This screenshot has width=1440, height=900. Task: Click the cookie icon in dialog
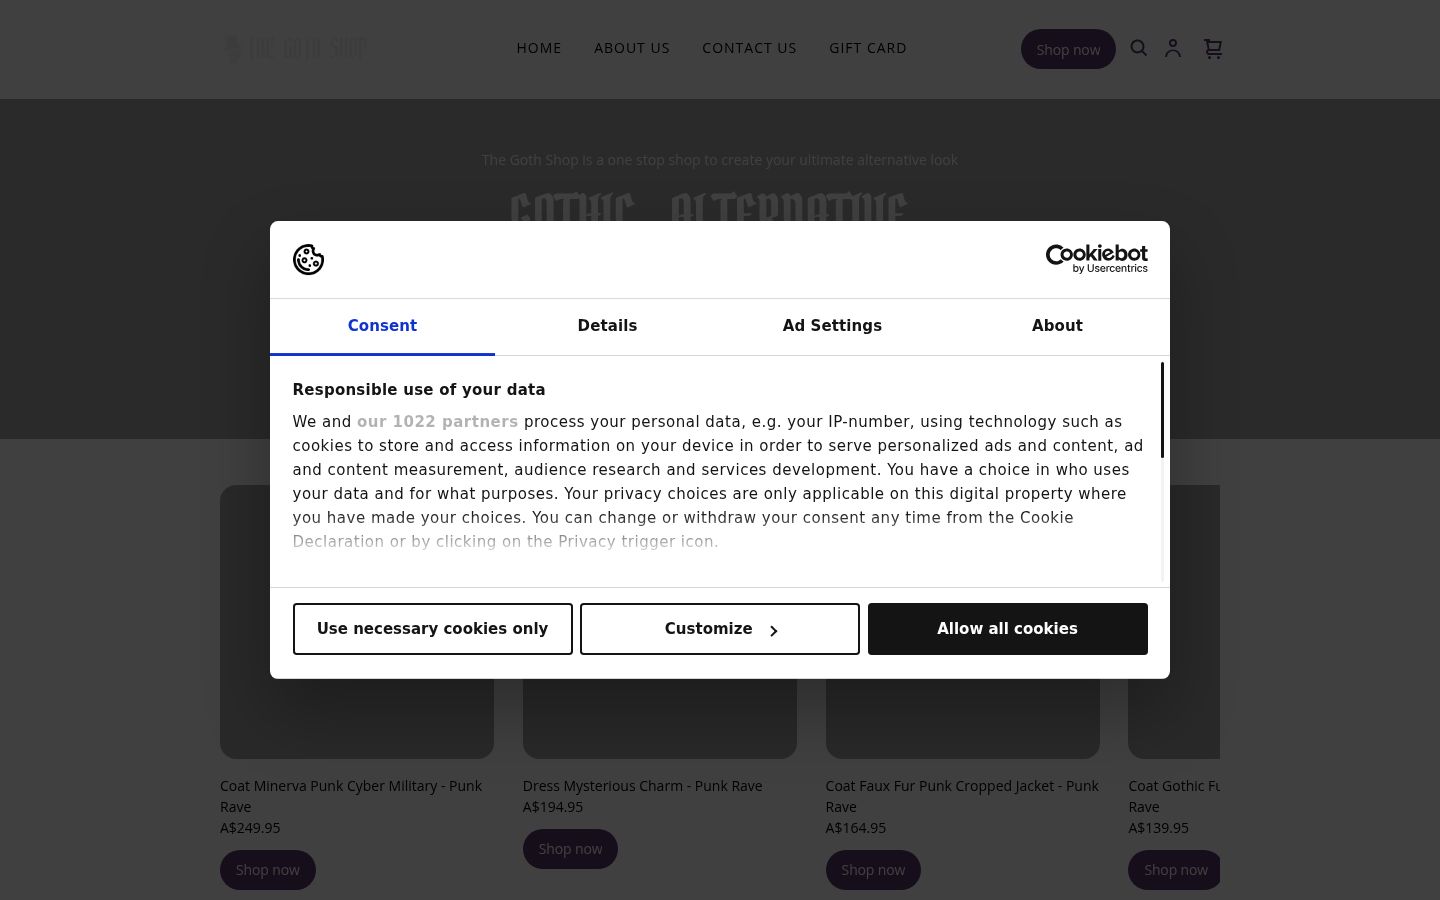pyautogui.click(x=308, y=259)
